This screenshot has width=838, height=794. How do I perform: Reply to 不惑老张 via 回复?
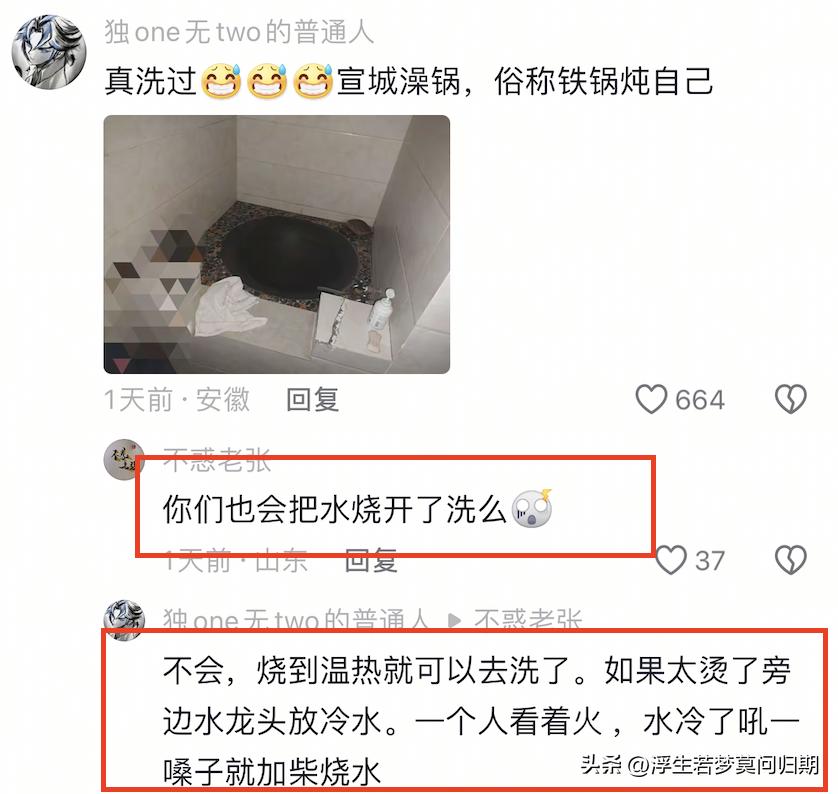coord(371,560)
